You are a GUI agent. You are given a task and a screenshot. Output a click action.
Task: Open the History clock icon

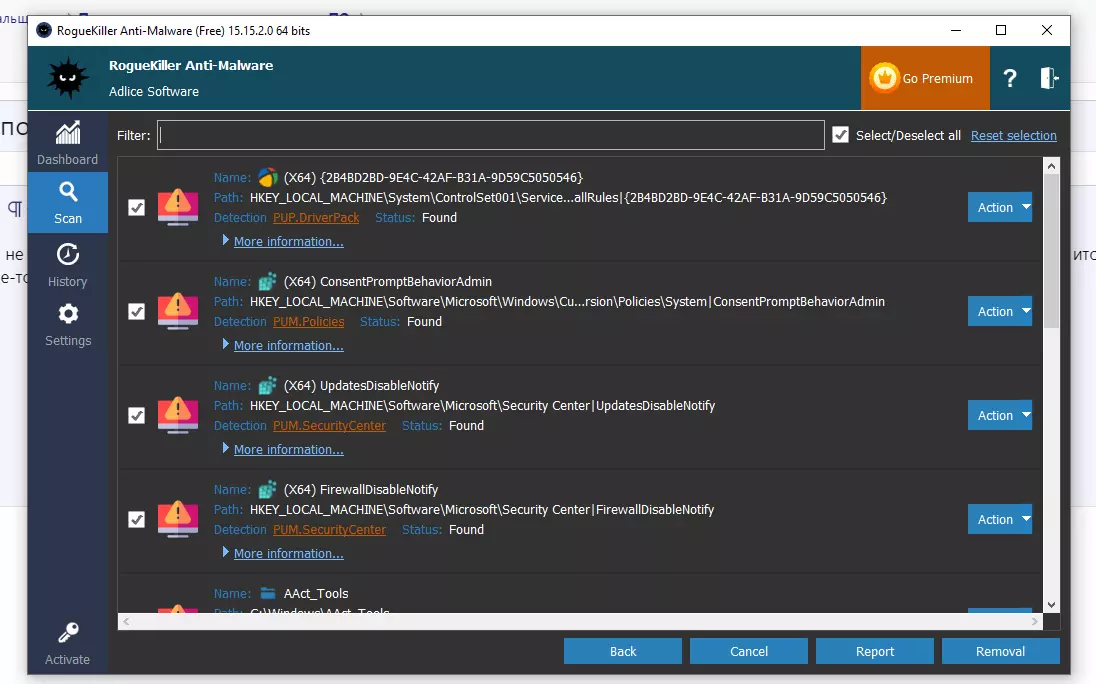pos(68,255)
